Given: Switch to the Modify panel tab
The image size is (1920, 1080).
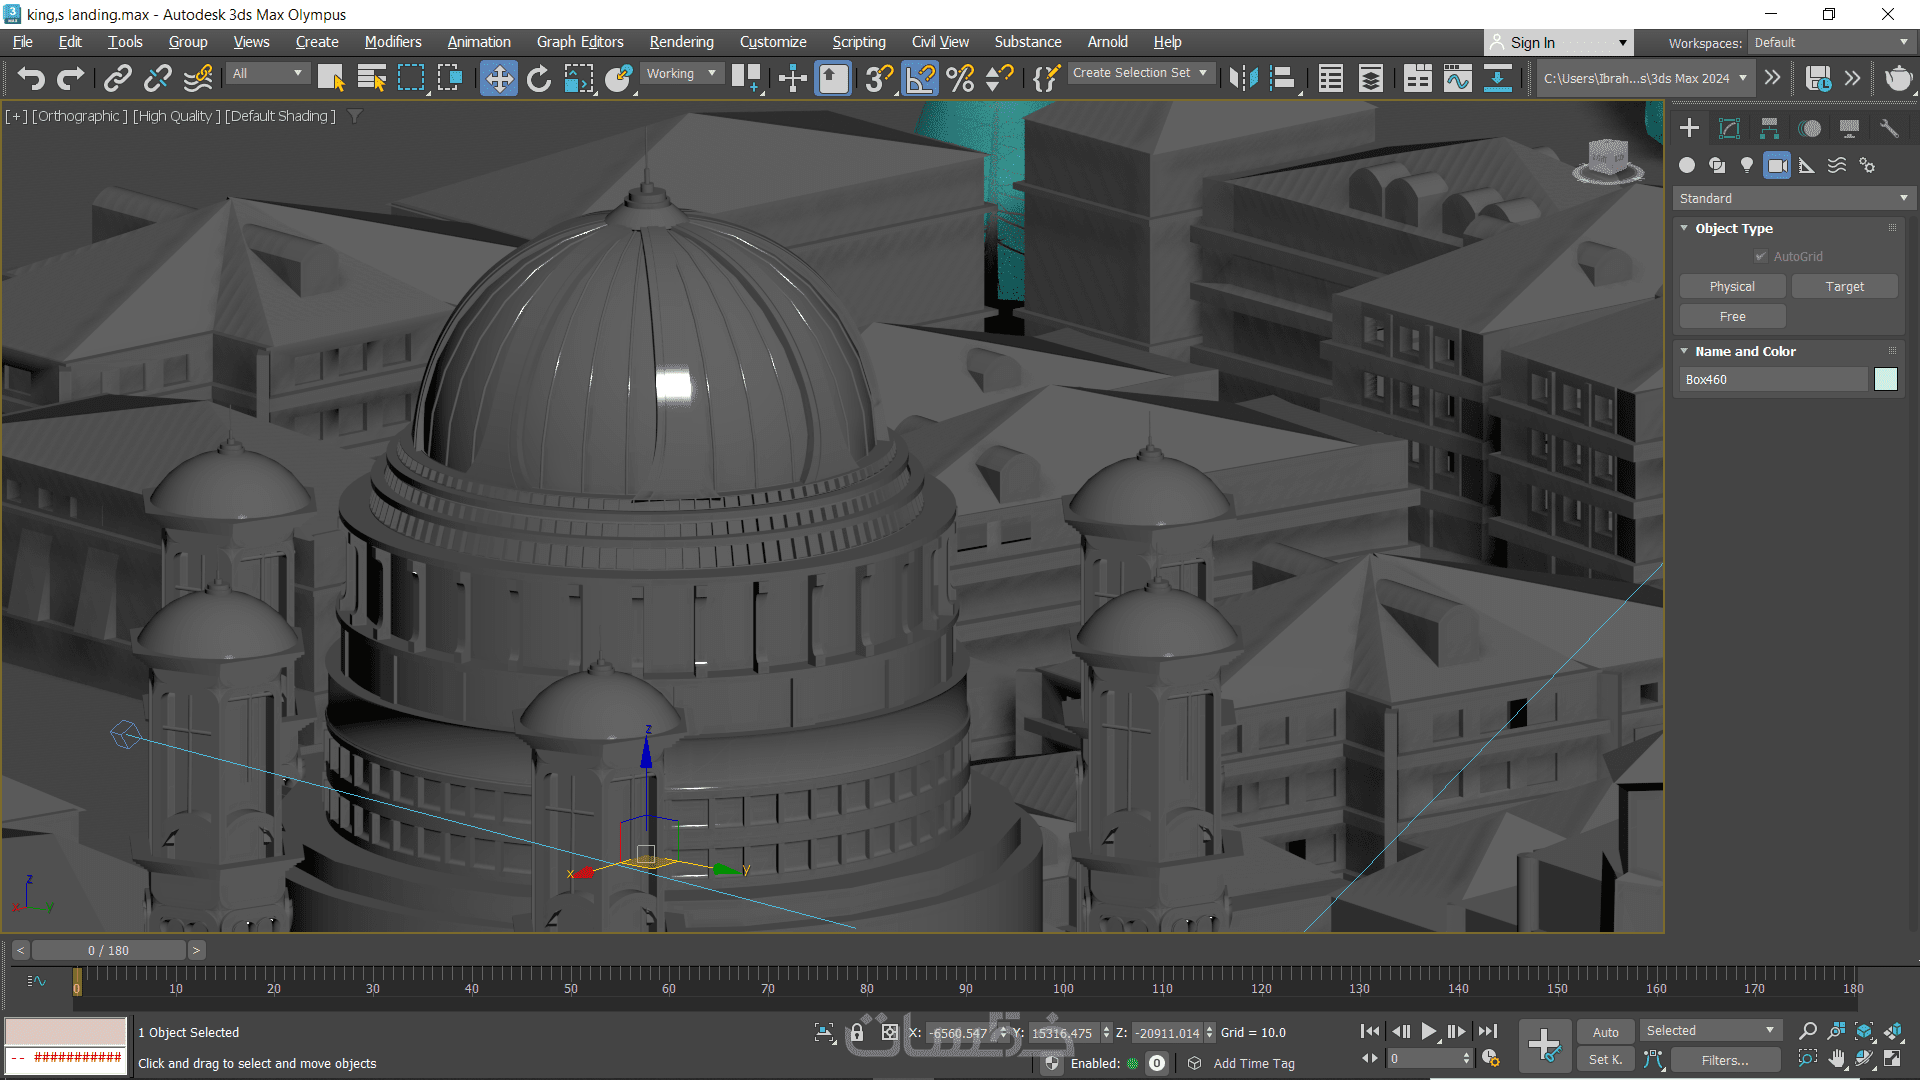Looking at the screenshot, I should point(1729,128).
